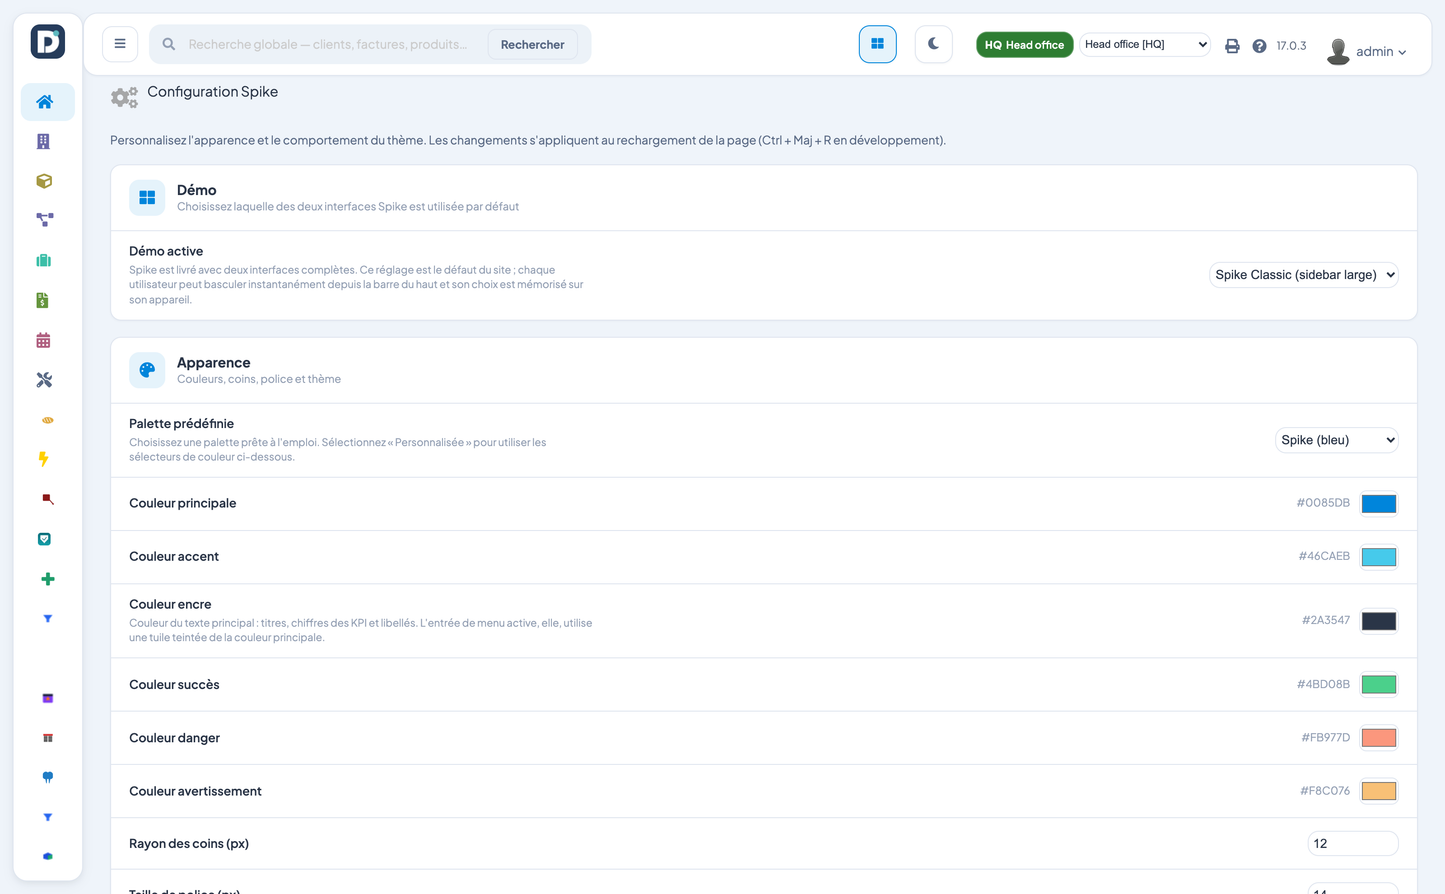
Task: Click the print icon in top bar
Action: 1232,46
